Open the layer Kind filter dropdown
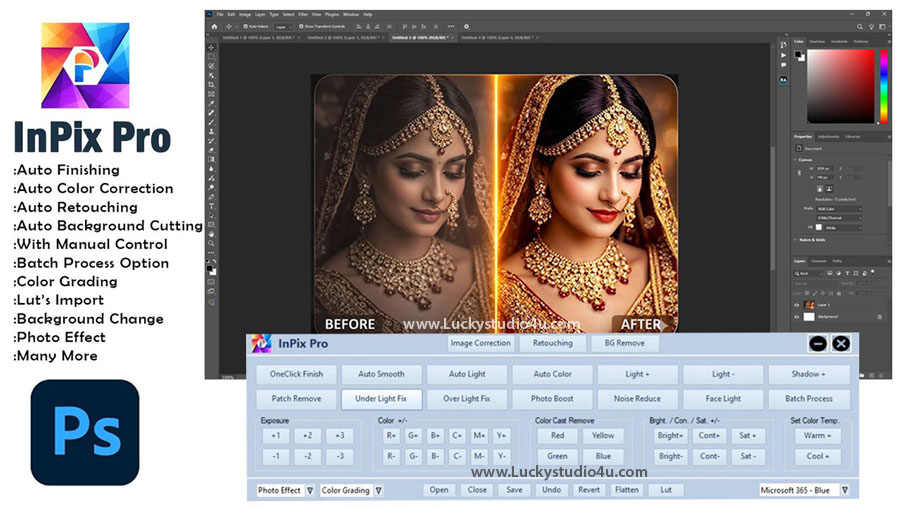900x506 pixels. pos(809,273)
